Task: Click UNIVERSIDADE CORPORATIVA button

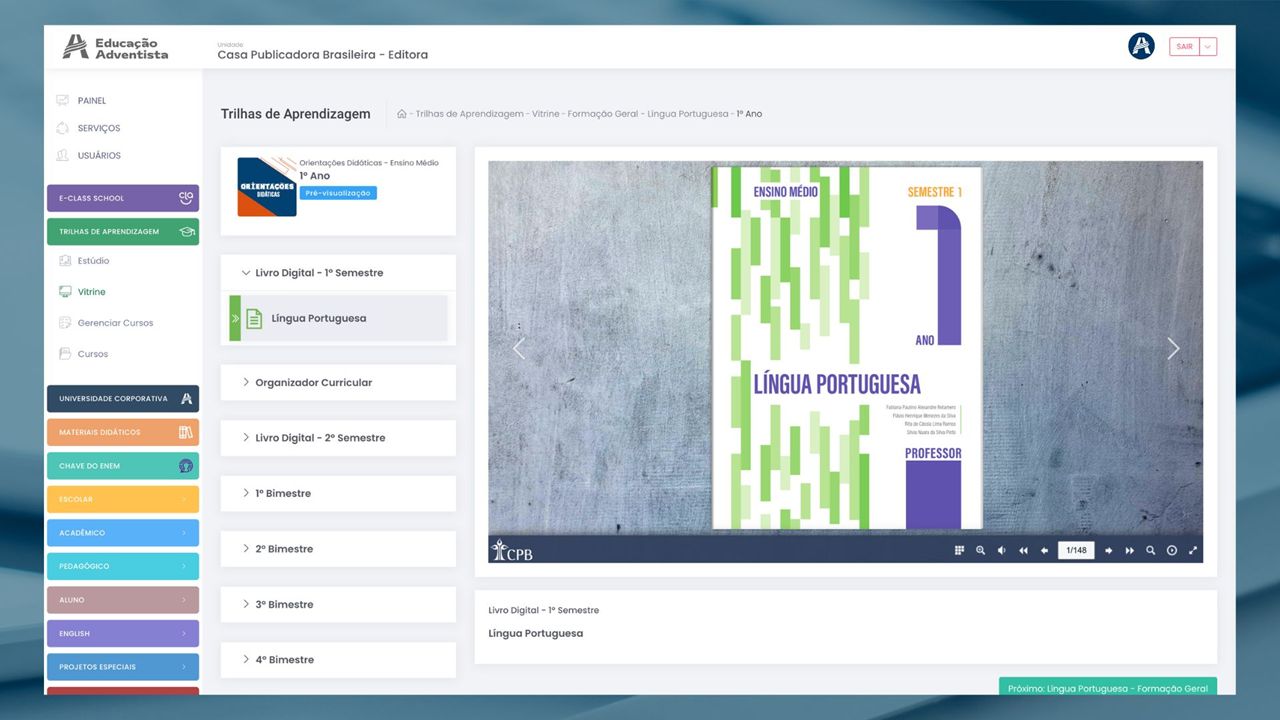Action: coord(123,399)
